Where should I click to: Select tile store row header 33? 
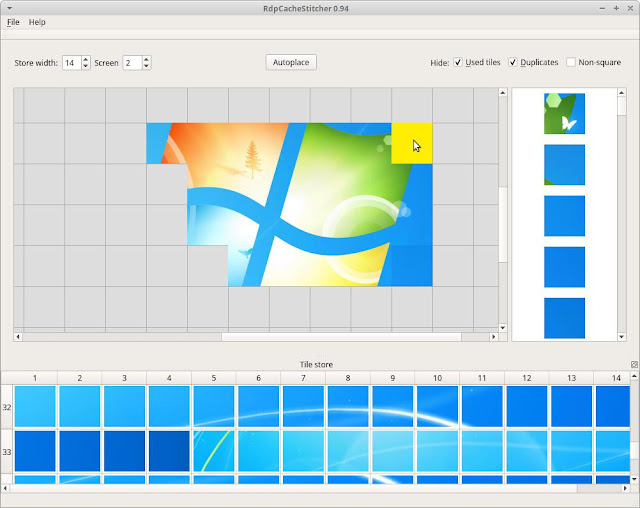tap(7, 452)
